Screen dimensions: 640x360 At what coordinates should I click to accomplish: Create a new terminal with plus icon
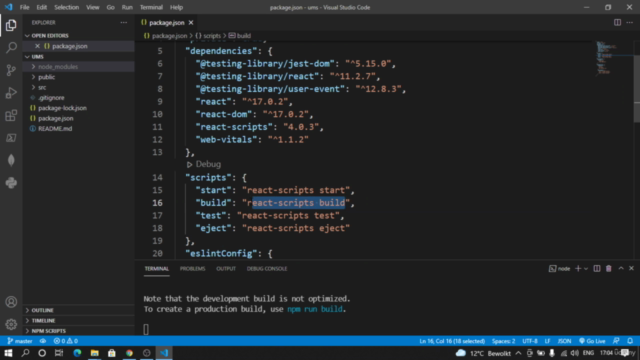tap(578, 269)
